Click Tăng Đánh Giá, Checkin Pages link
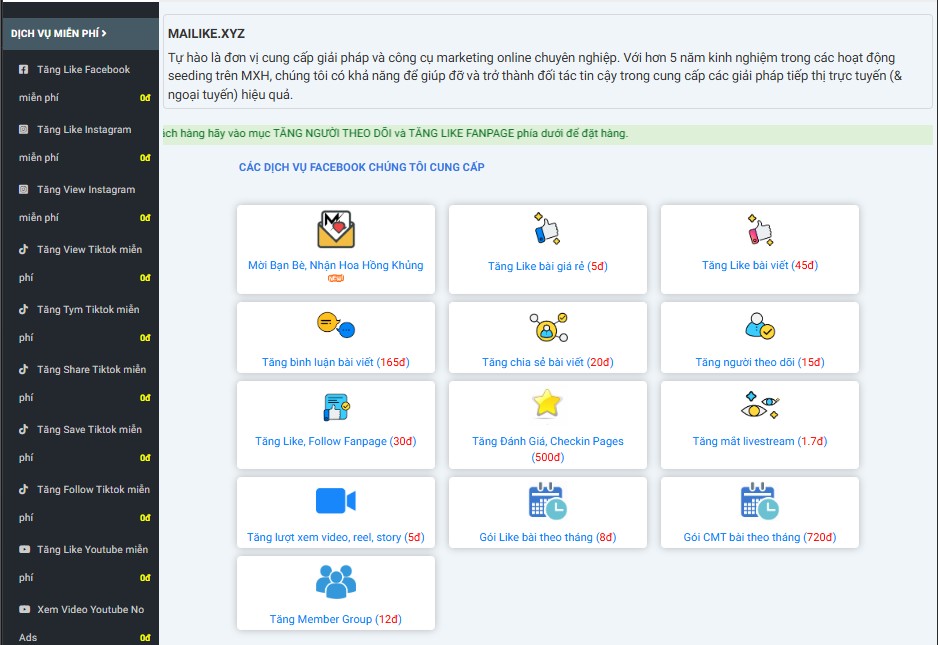 click(x=547, y=449)
